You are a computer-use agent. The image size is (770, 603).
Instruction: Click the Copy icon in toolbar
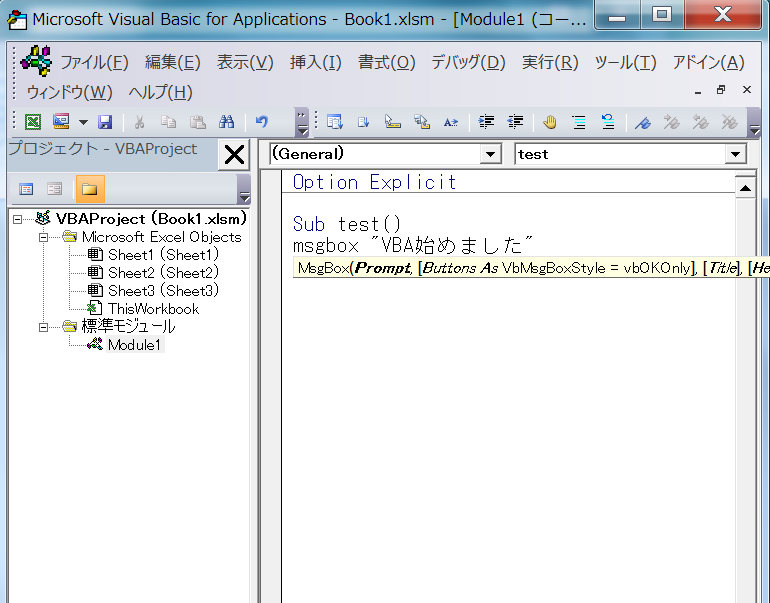[x=168, y=122]
